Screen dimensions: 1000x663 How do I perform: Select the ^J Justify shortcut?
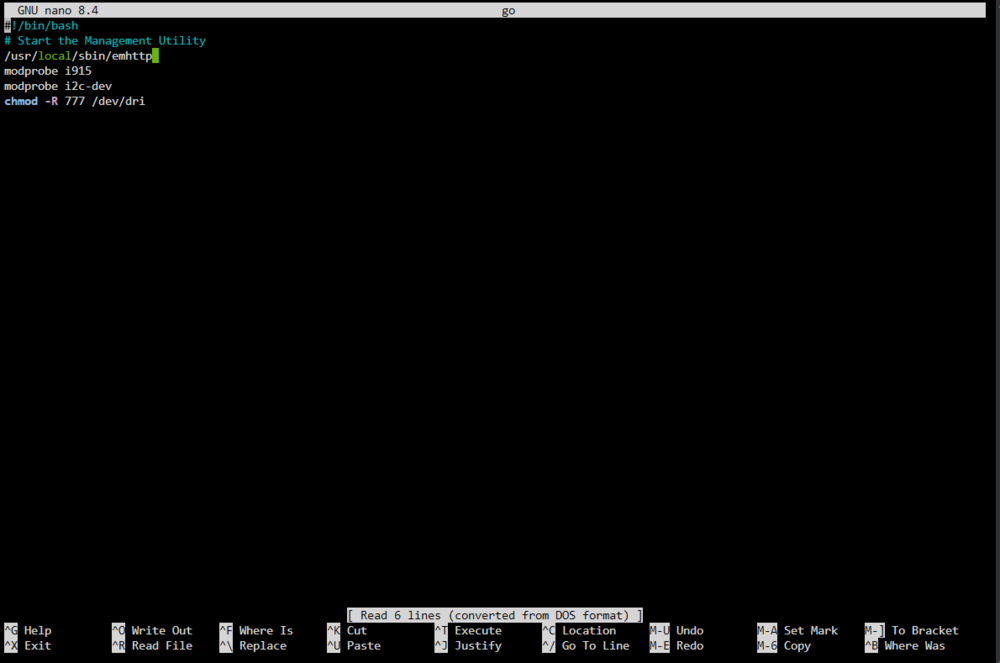click(469, 646)
